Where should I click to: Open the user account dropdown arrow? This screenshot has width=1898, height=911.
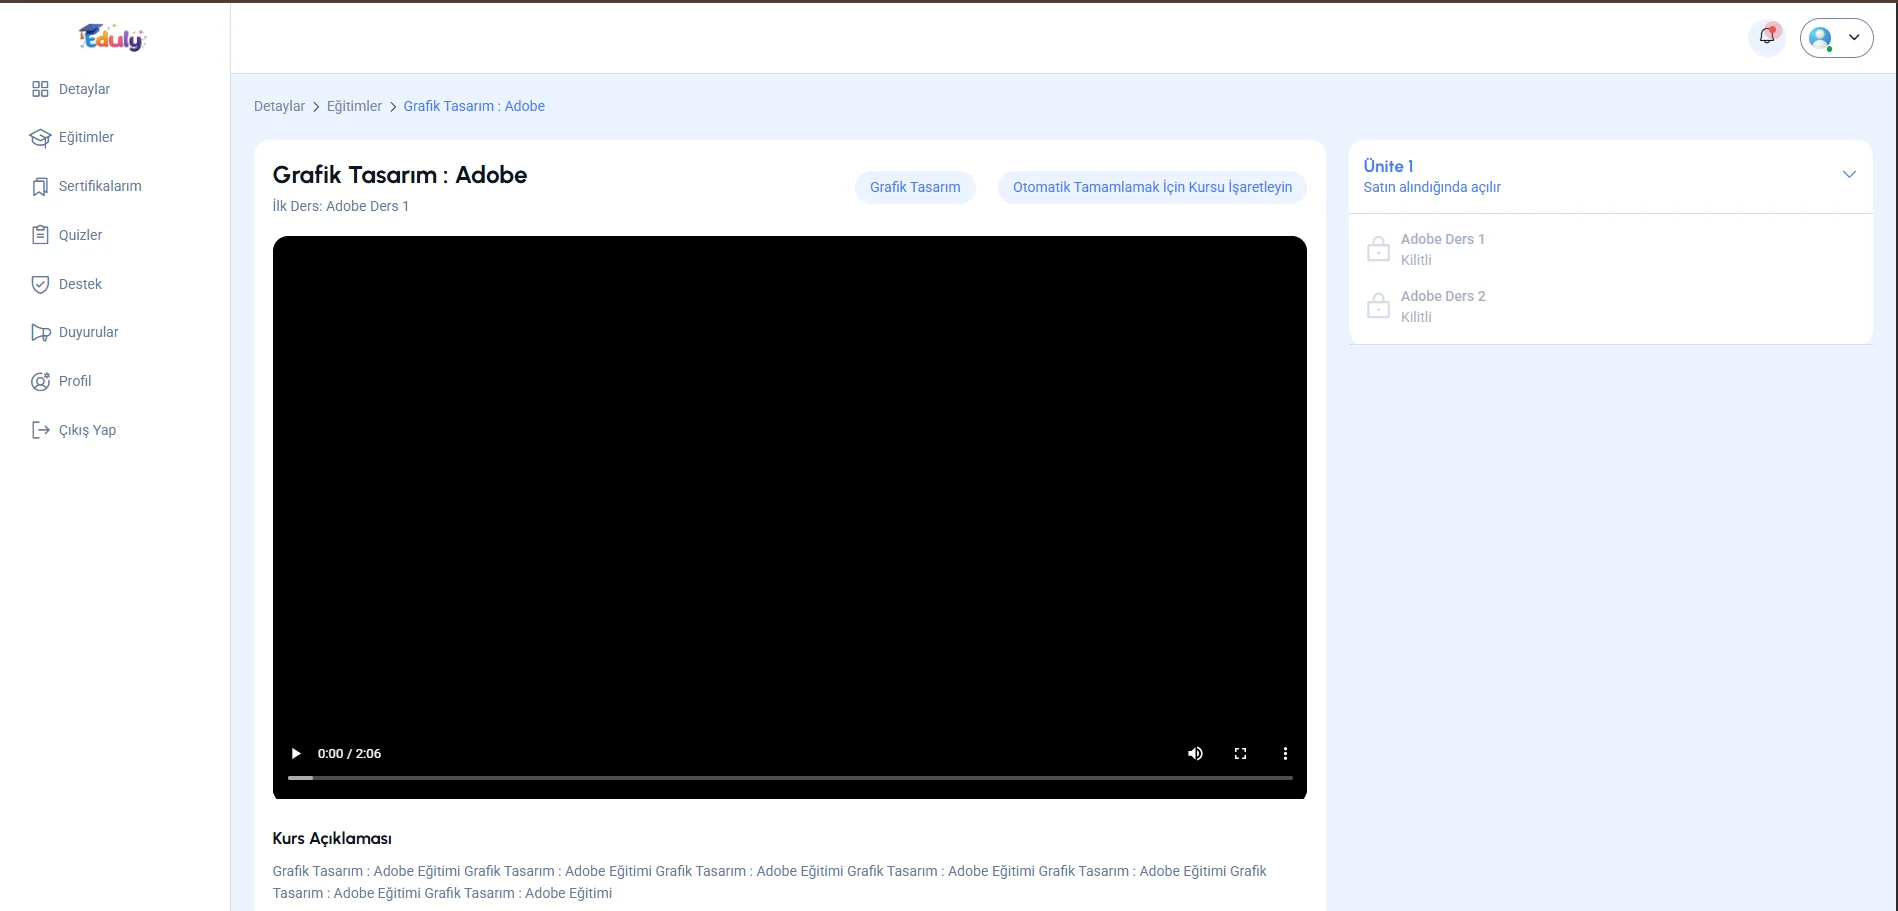(1854, 38)
